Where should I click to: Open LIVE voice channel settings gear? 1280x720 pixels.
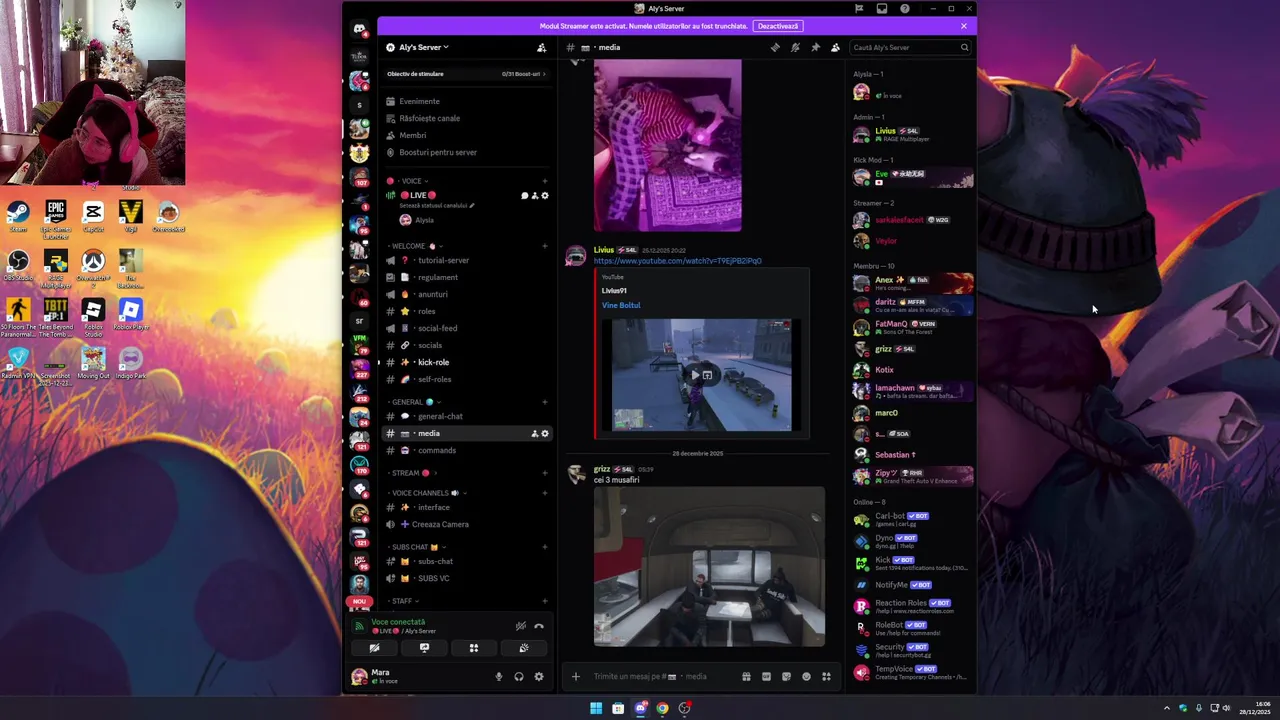point(545,196)
